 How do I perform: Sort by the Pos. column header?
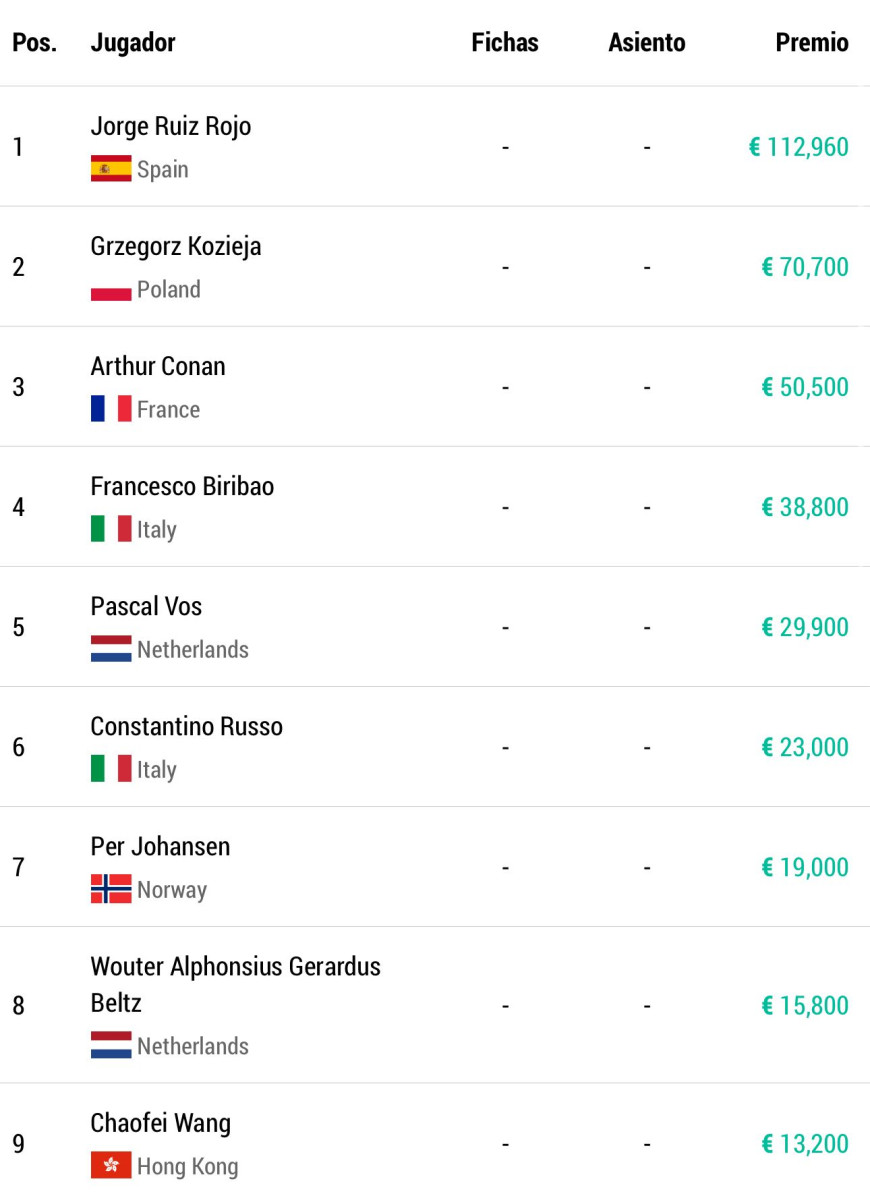click(35, 43)
